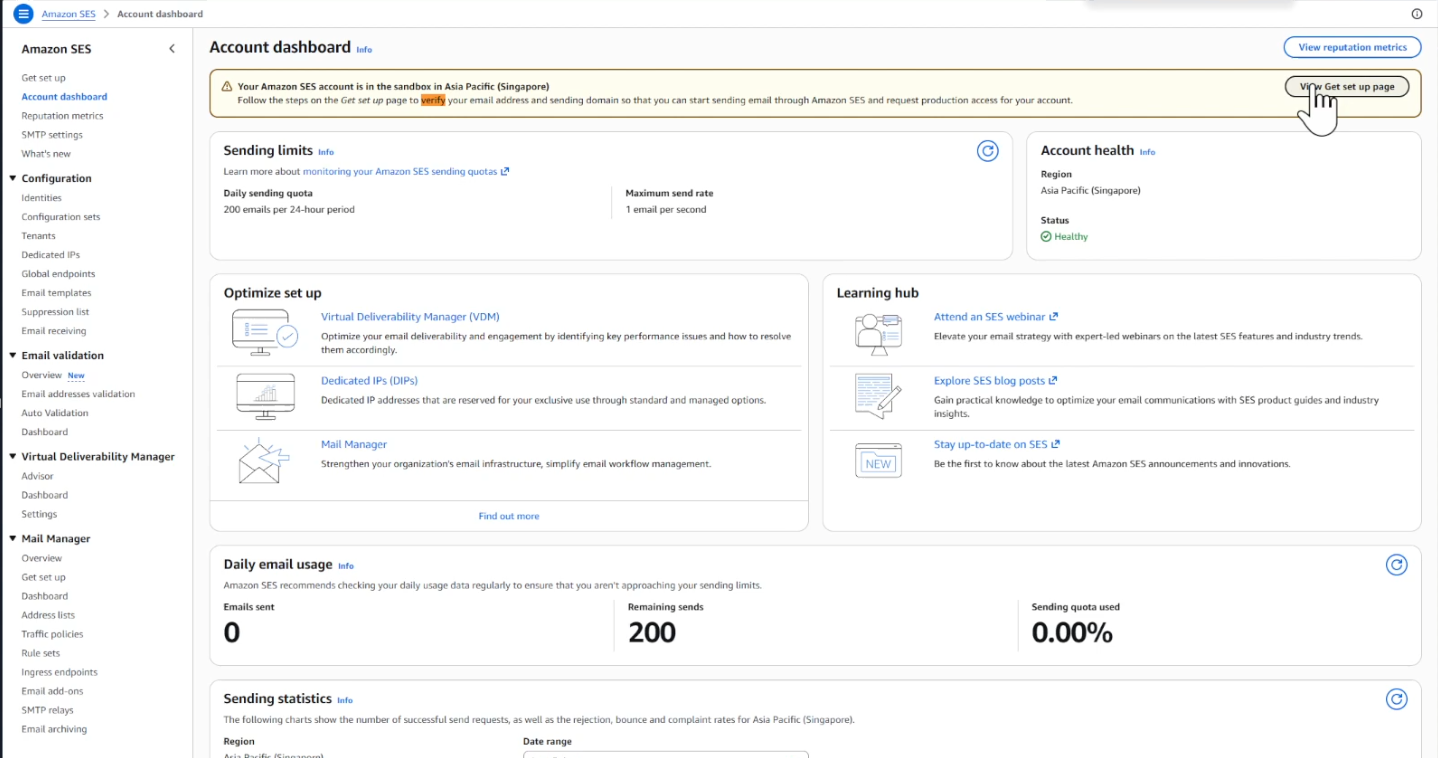Open Auto Validation in sidebar
The image size is (1438, 758).
(55, 413)
